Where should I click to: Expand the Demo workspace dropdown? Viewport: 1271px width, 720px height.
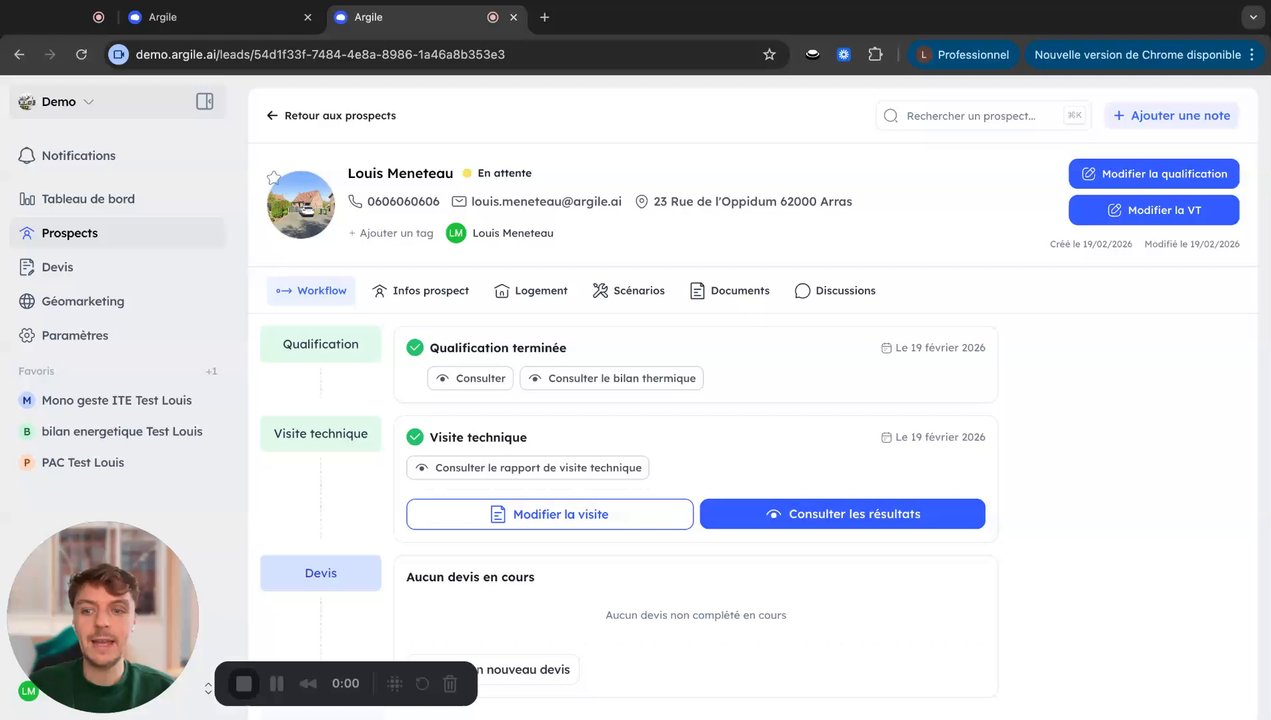coord(58,102)
